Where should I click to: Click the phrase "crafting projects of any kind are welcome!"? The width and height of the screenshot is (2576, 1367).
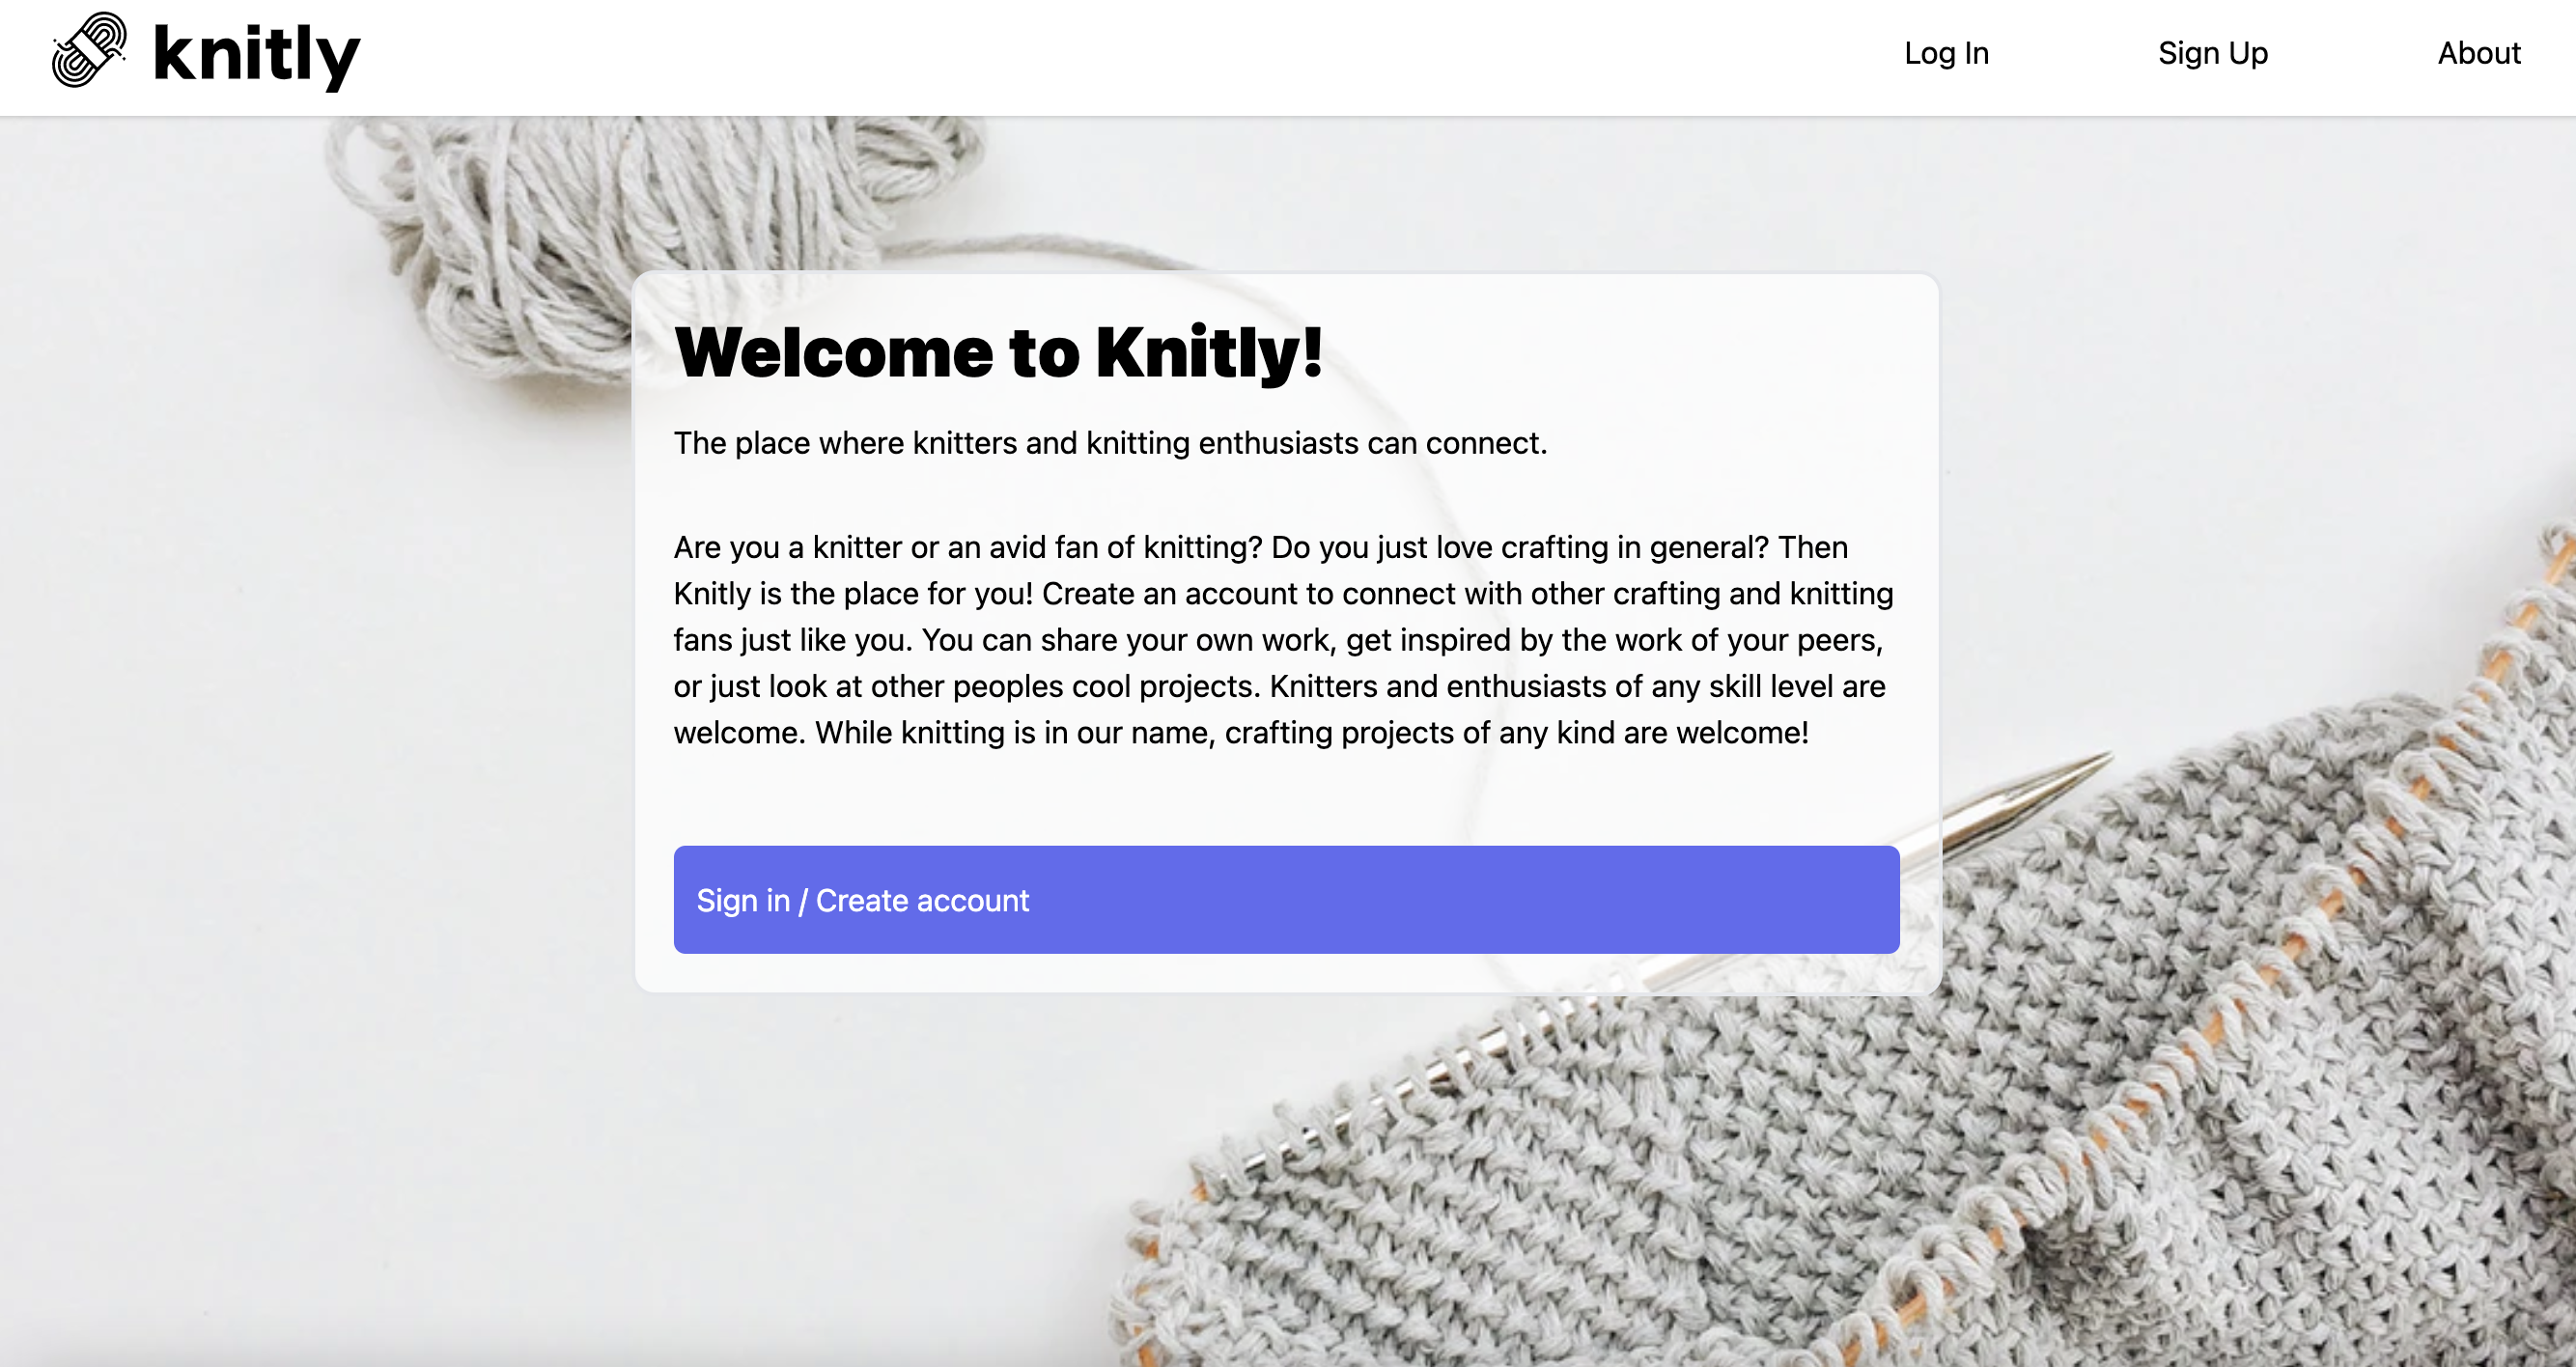[x=1516, y=732]
